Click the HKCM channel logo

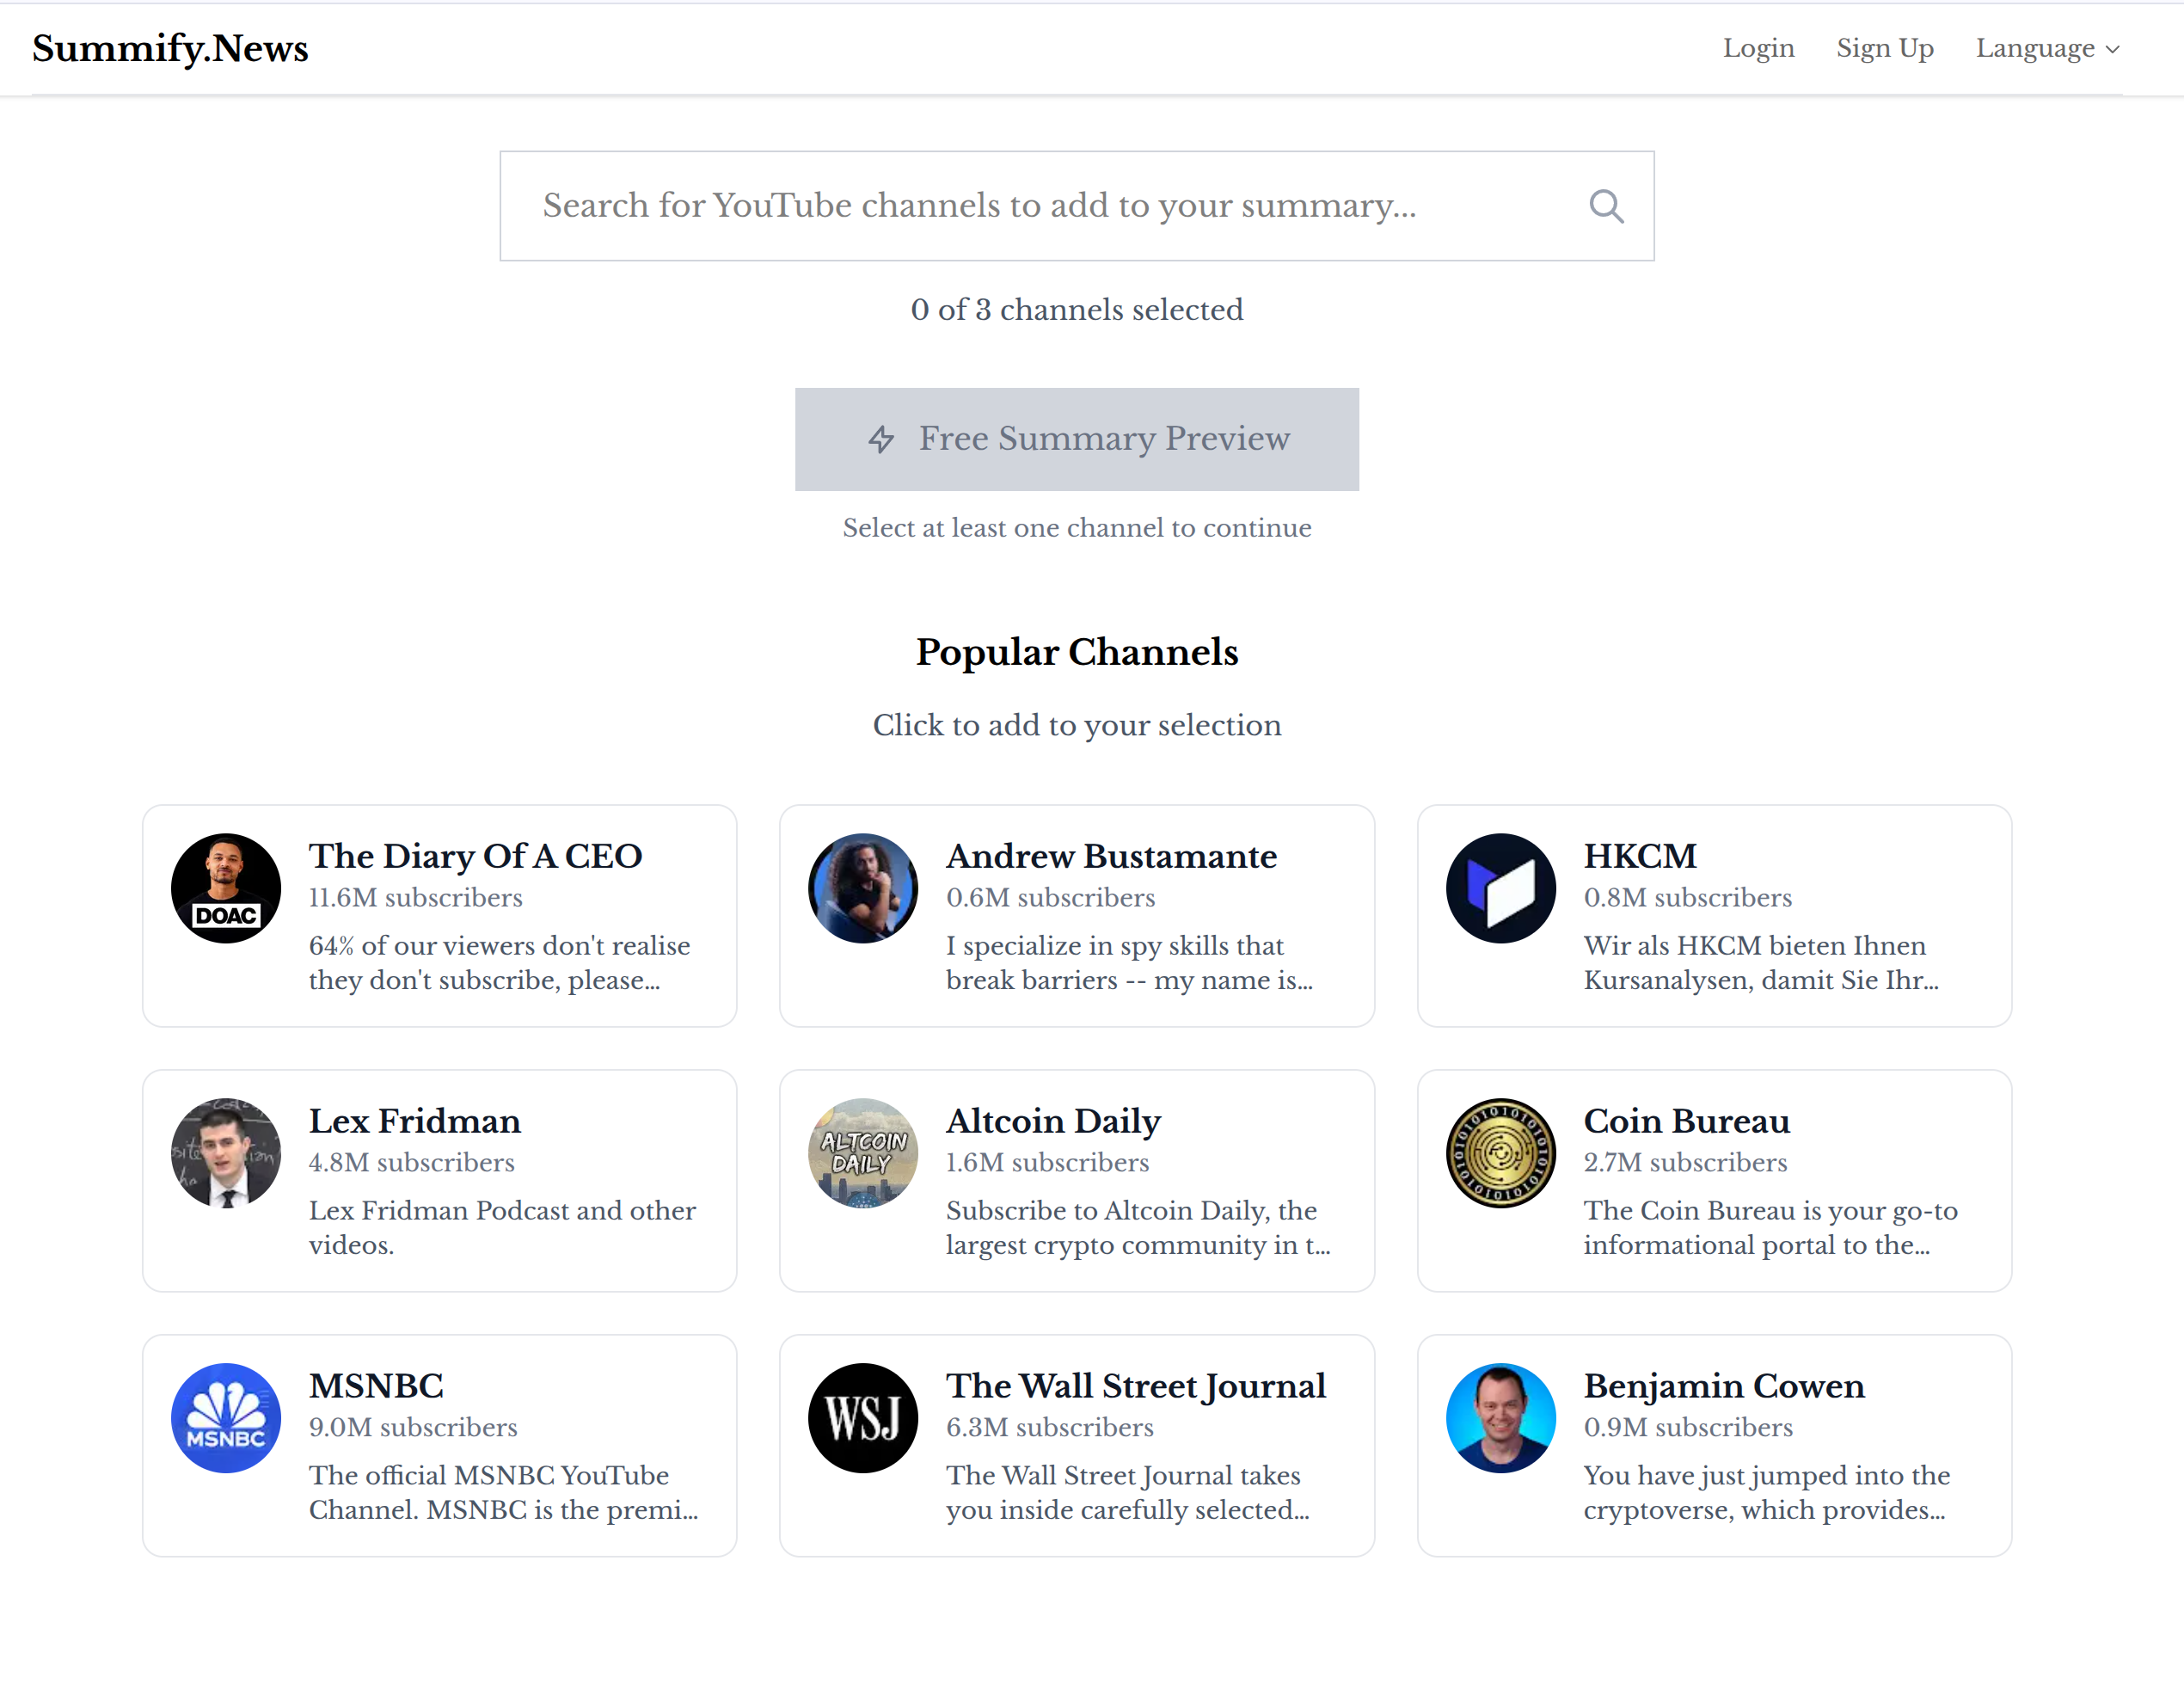pos(1500,887)
